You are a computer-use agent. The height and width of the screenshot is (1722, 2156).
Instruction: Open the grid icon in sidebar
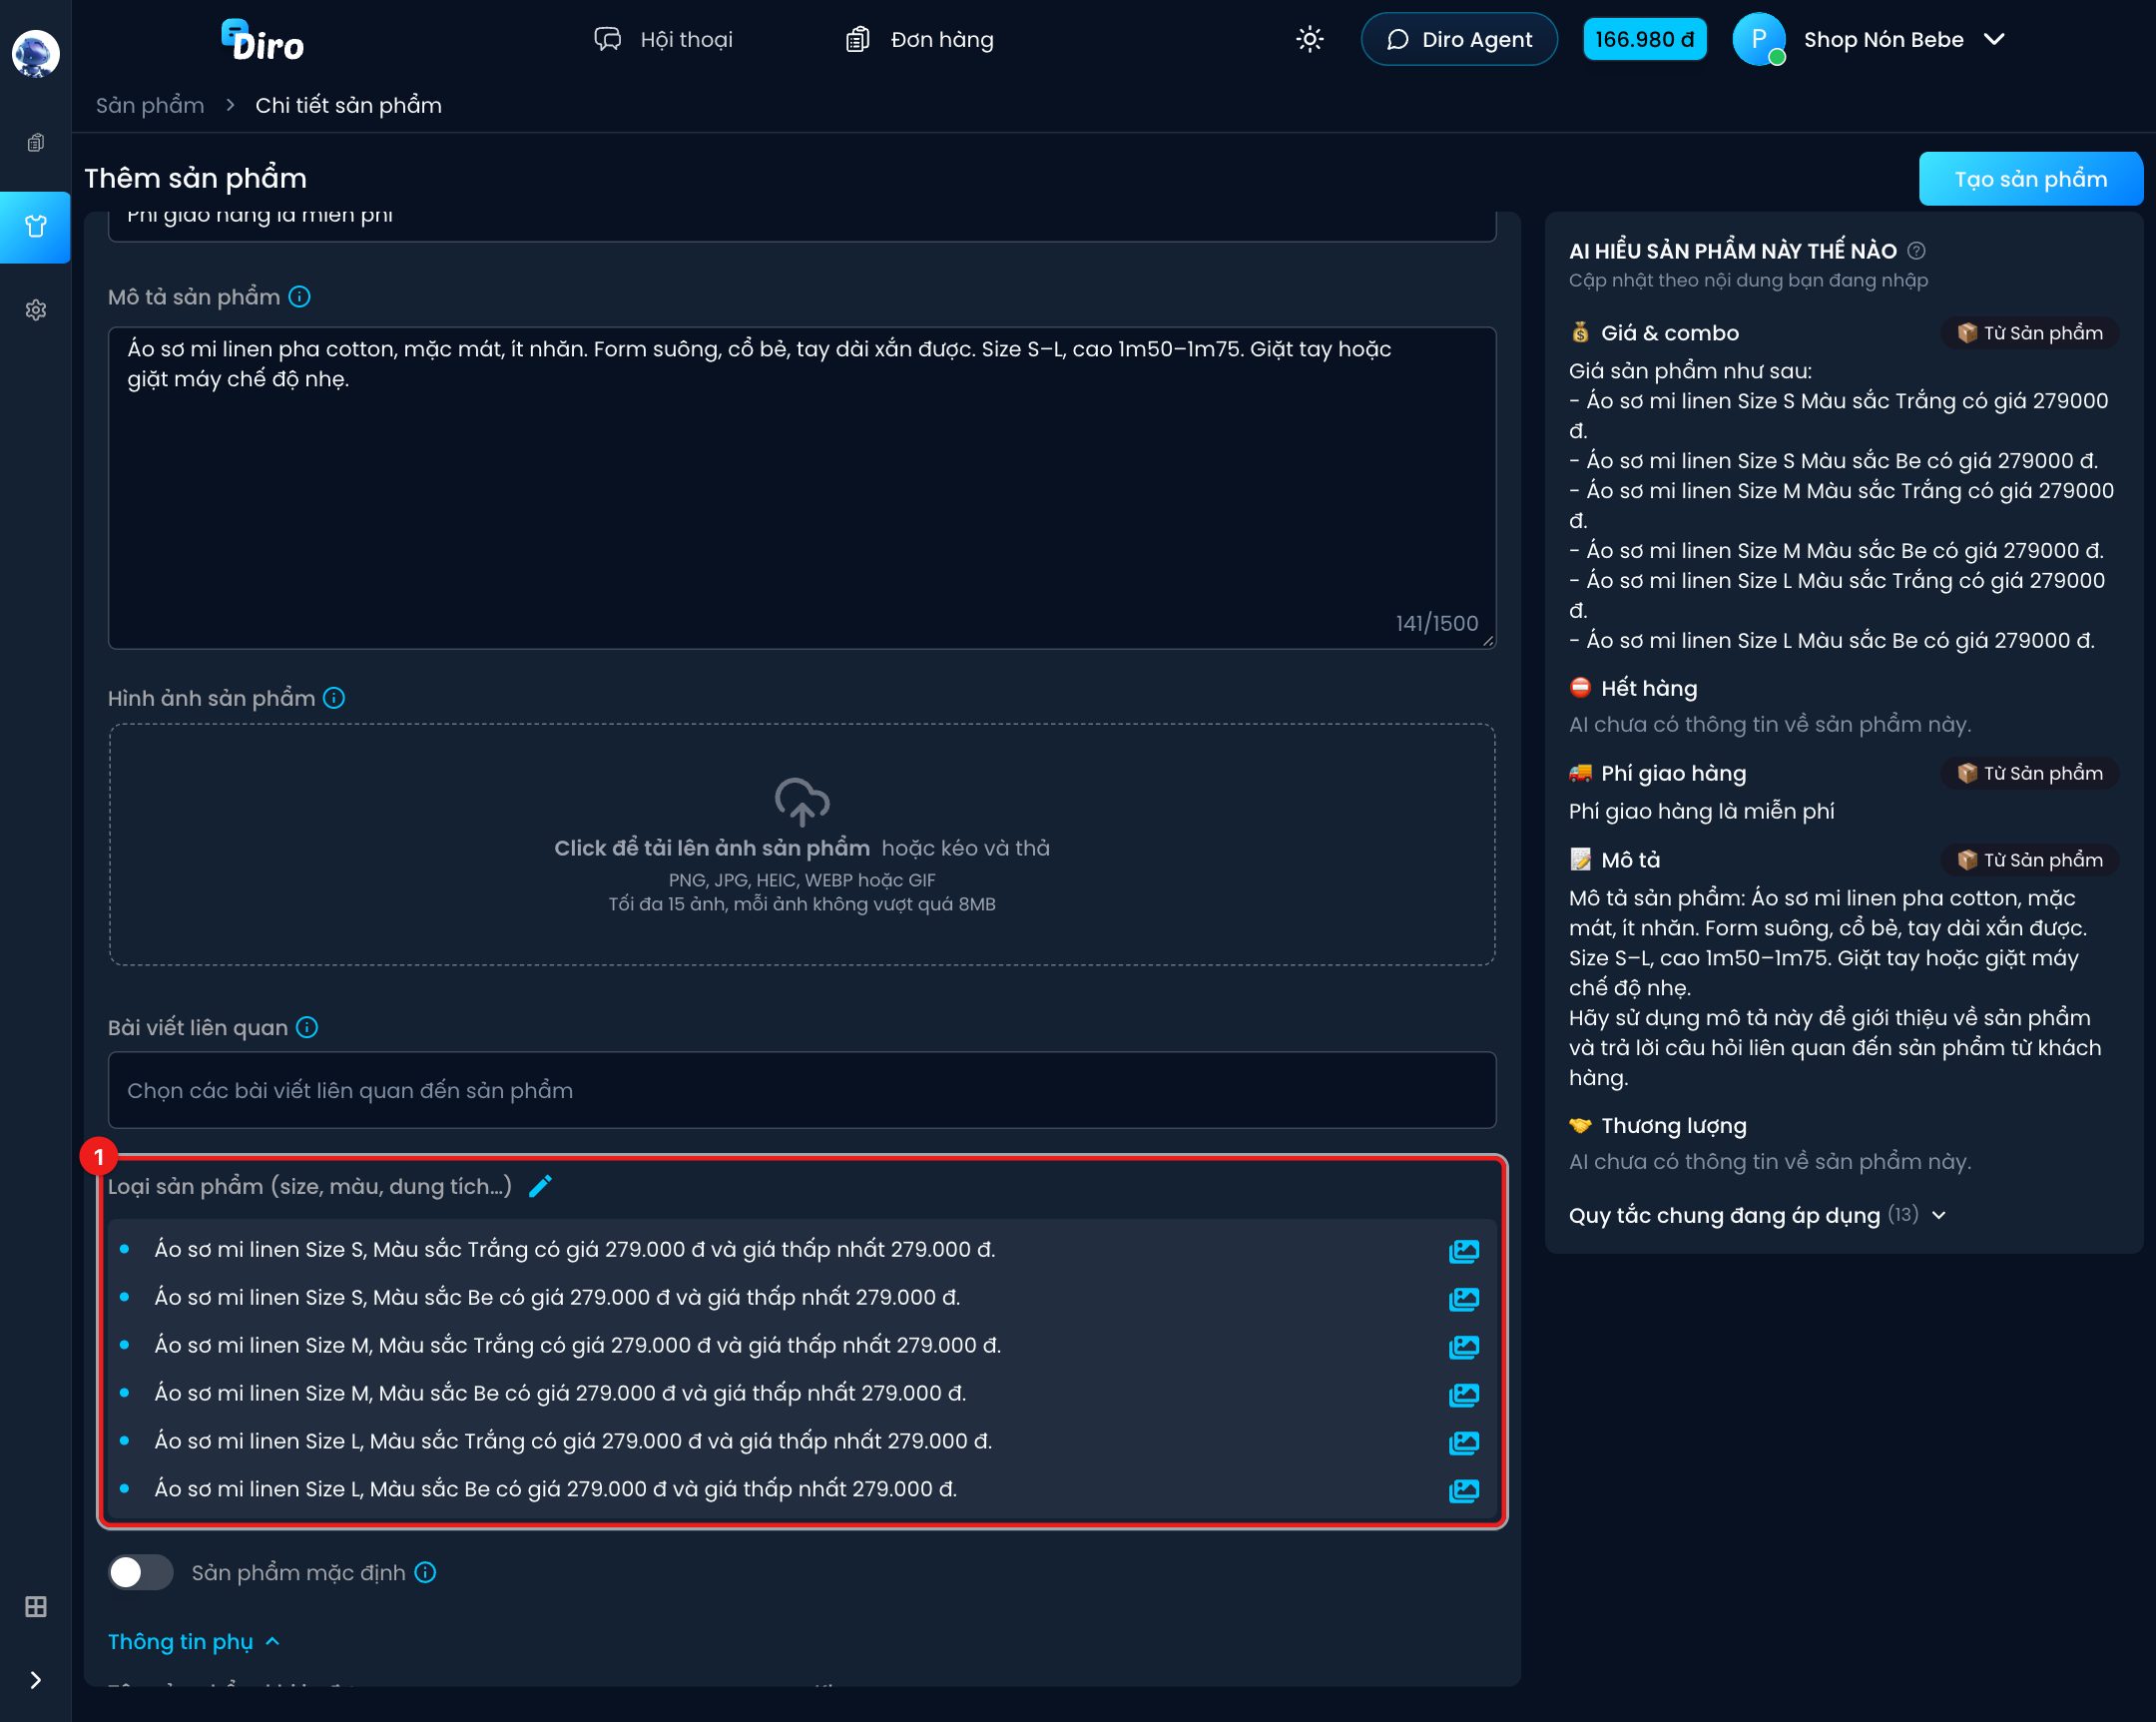(35, 1607)
